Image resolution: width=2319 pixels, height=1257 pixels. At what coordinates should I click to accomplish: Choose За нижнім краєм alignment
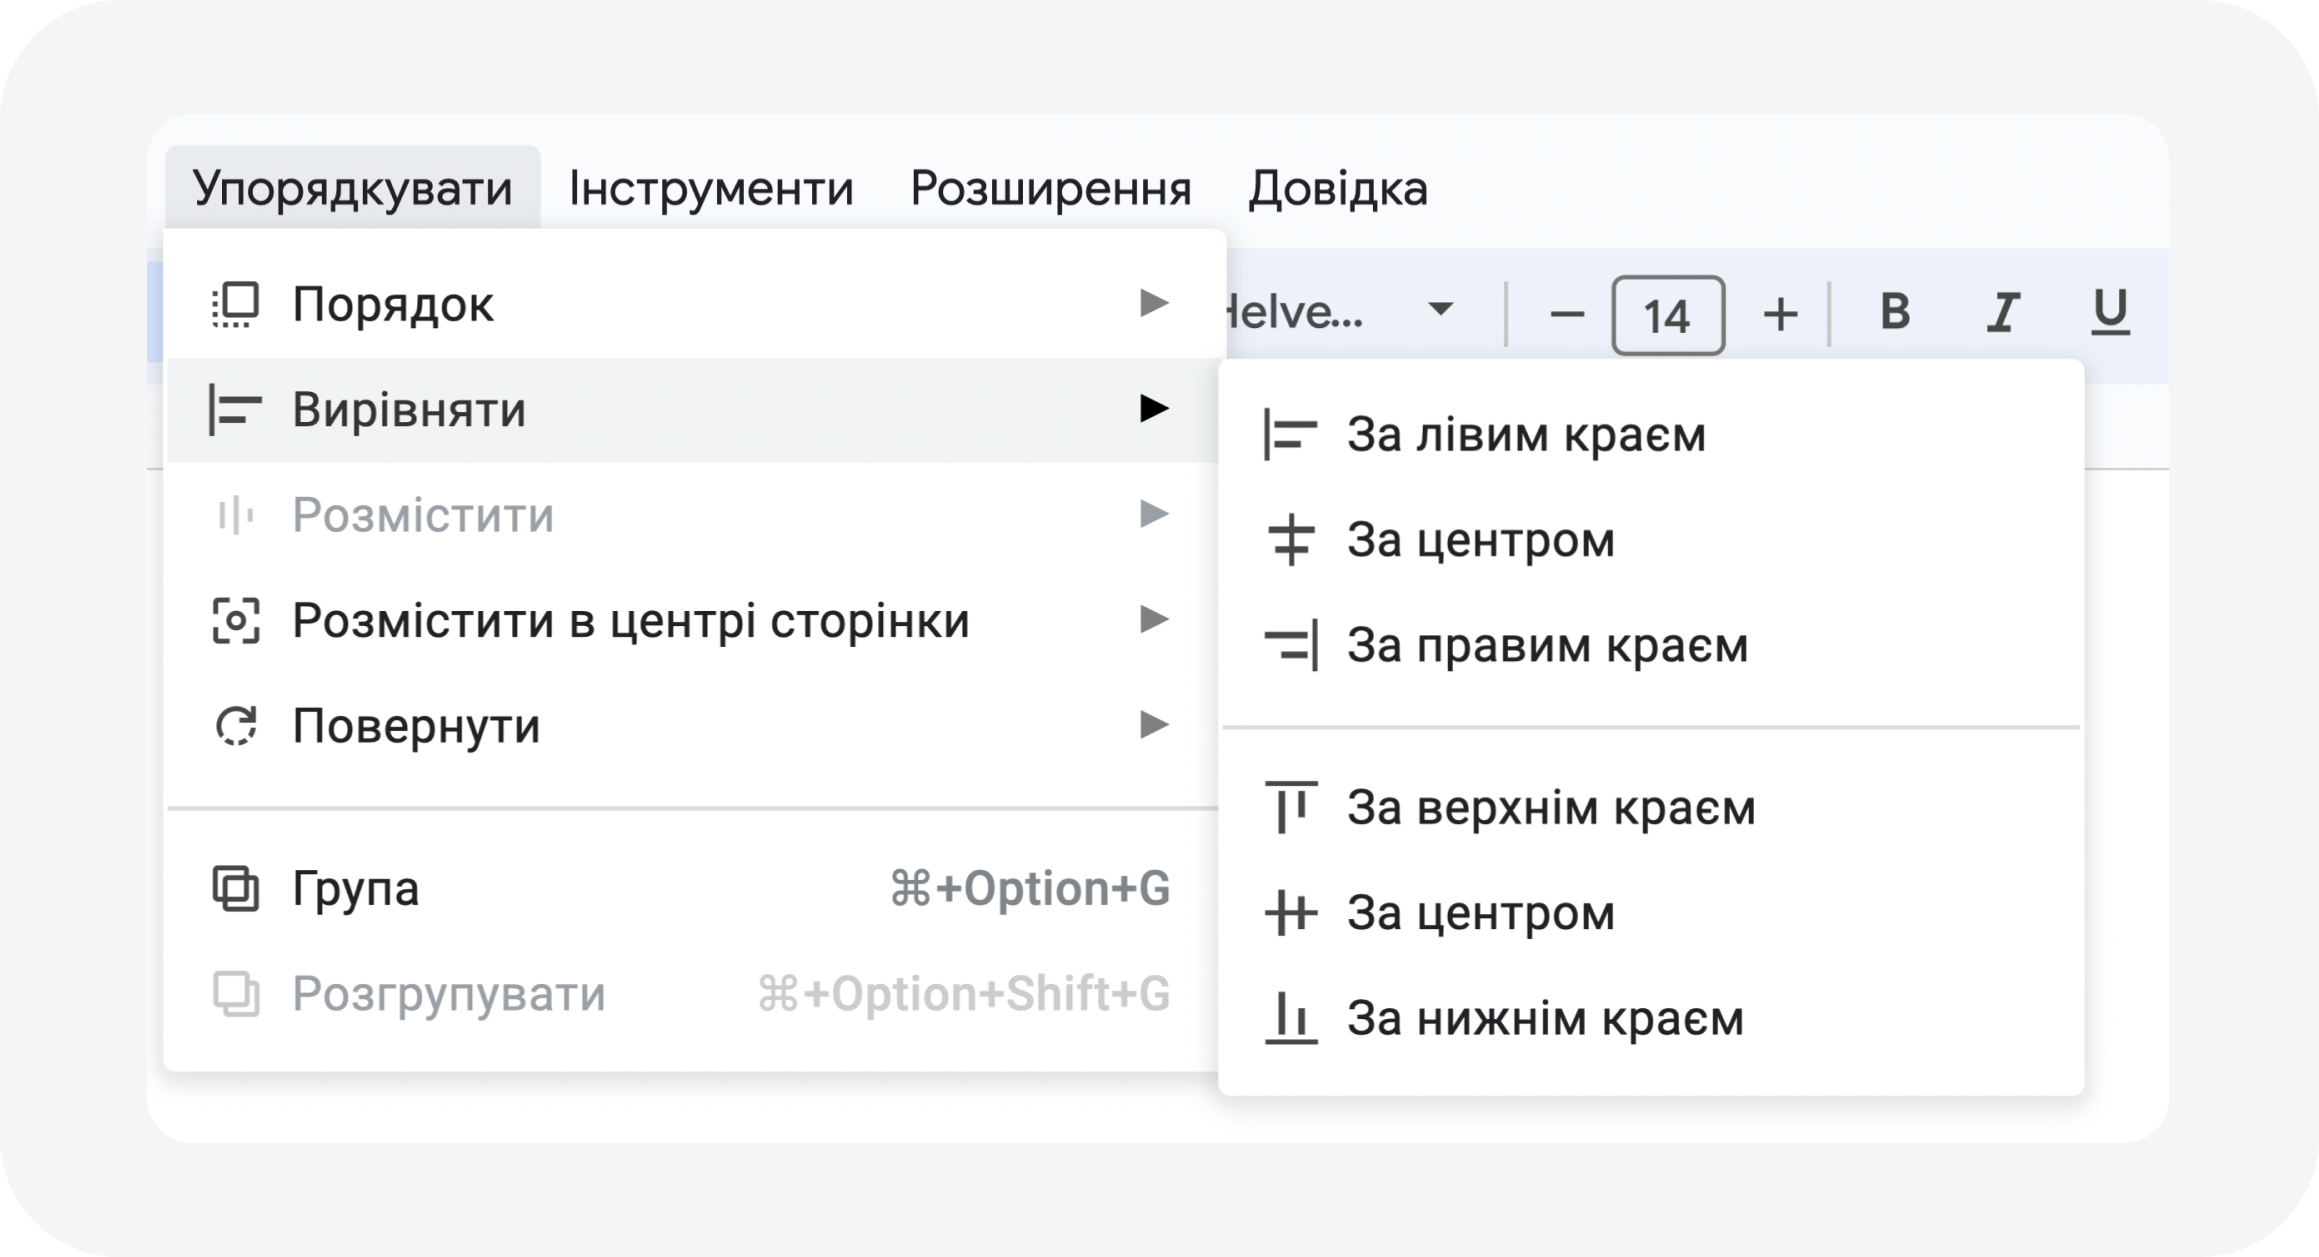[1652, 1018]
